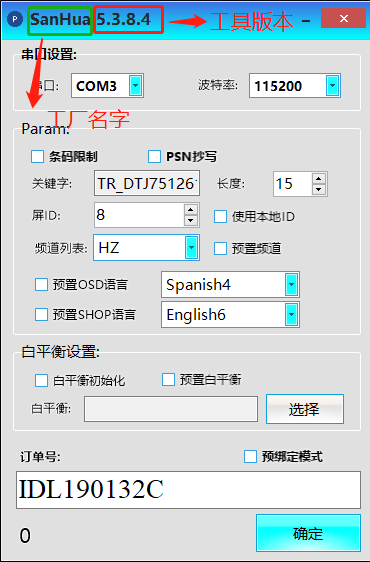Image resolution: width=370 pixels, height=562 pixels.
Task: Enable the PSN抄写 checkbox
Action: click(x=154, y=157)
